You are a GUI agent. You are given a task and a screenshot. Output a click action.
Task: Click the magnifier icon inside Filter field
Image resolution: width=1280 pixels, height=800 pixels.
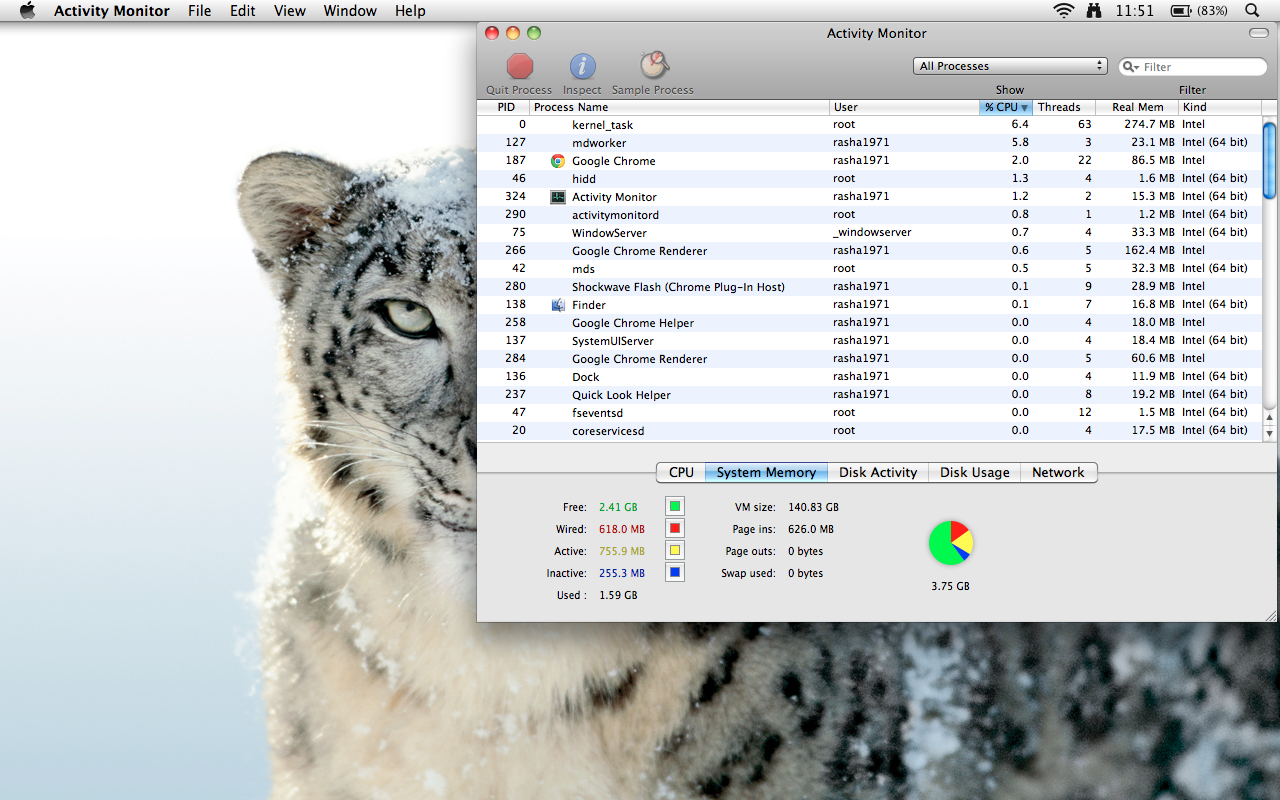(1131, 67)
